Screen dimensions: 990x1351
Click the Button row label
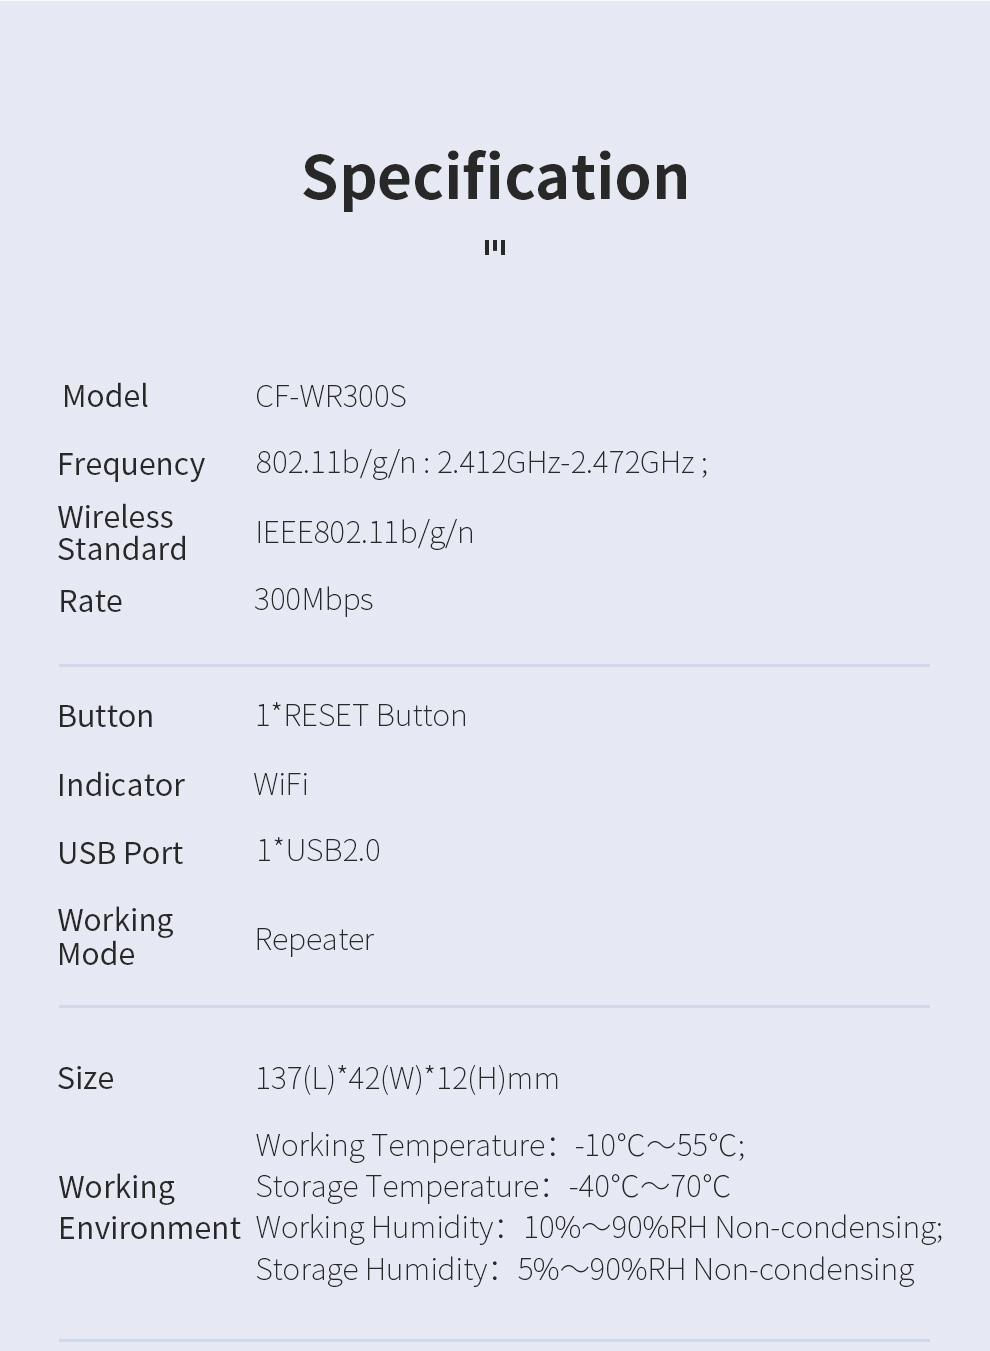pos(105,716)
